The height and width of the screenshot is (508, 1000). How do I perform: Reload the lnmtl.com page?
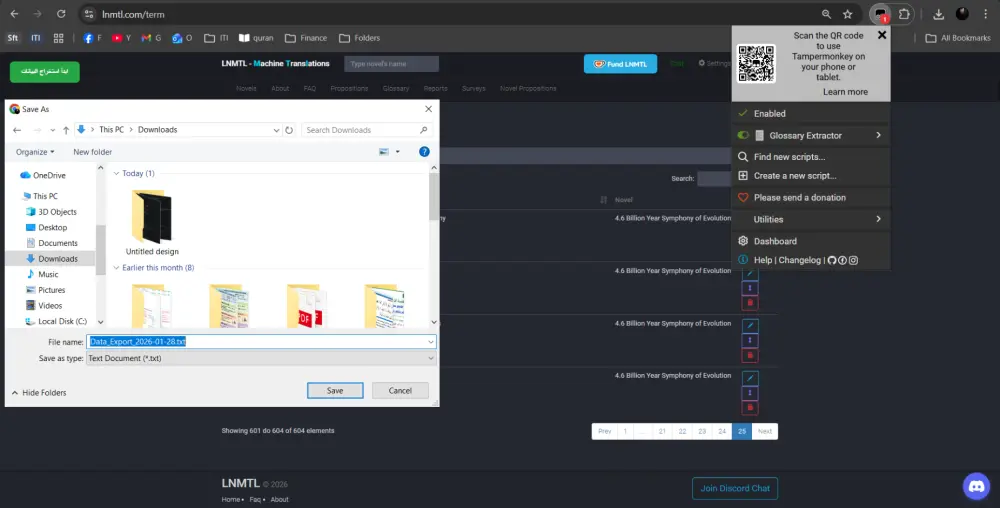coord(61,14)
